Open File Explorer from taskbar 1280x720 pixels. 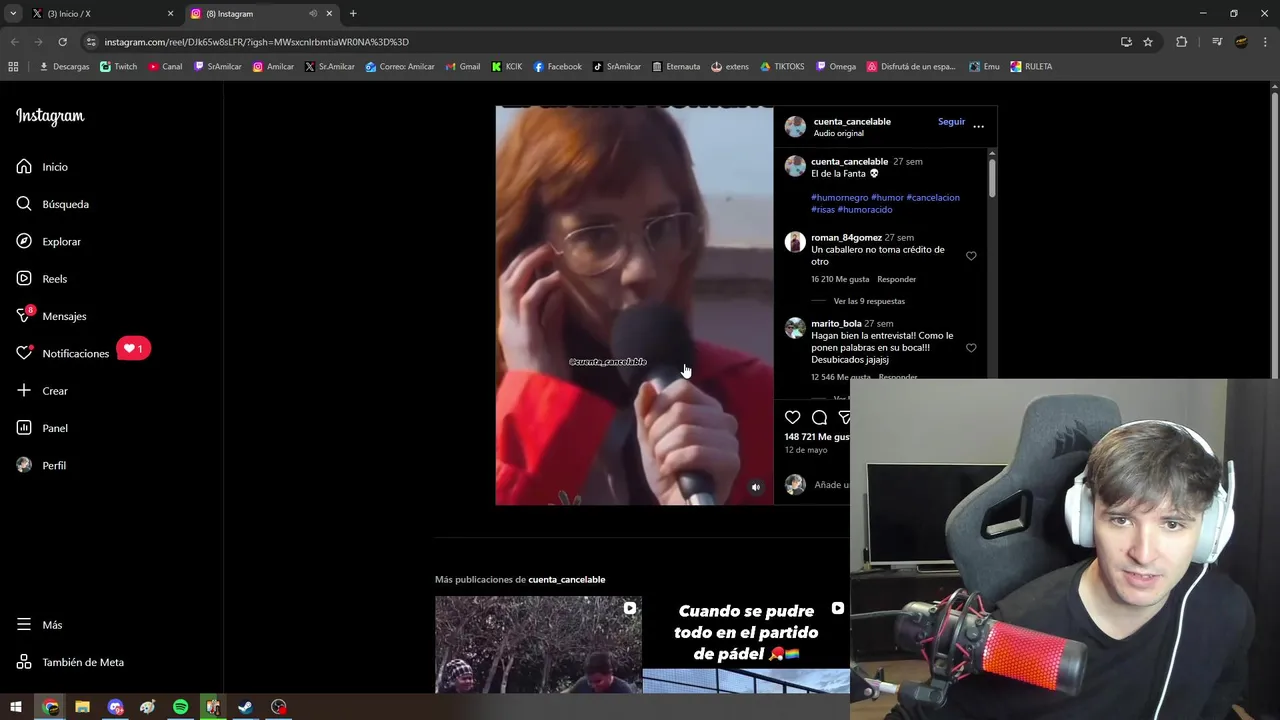[x=82, y=707]
